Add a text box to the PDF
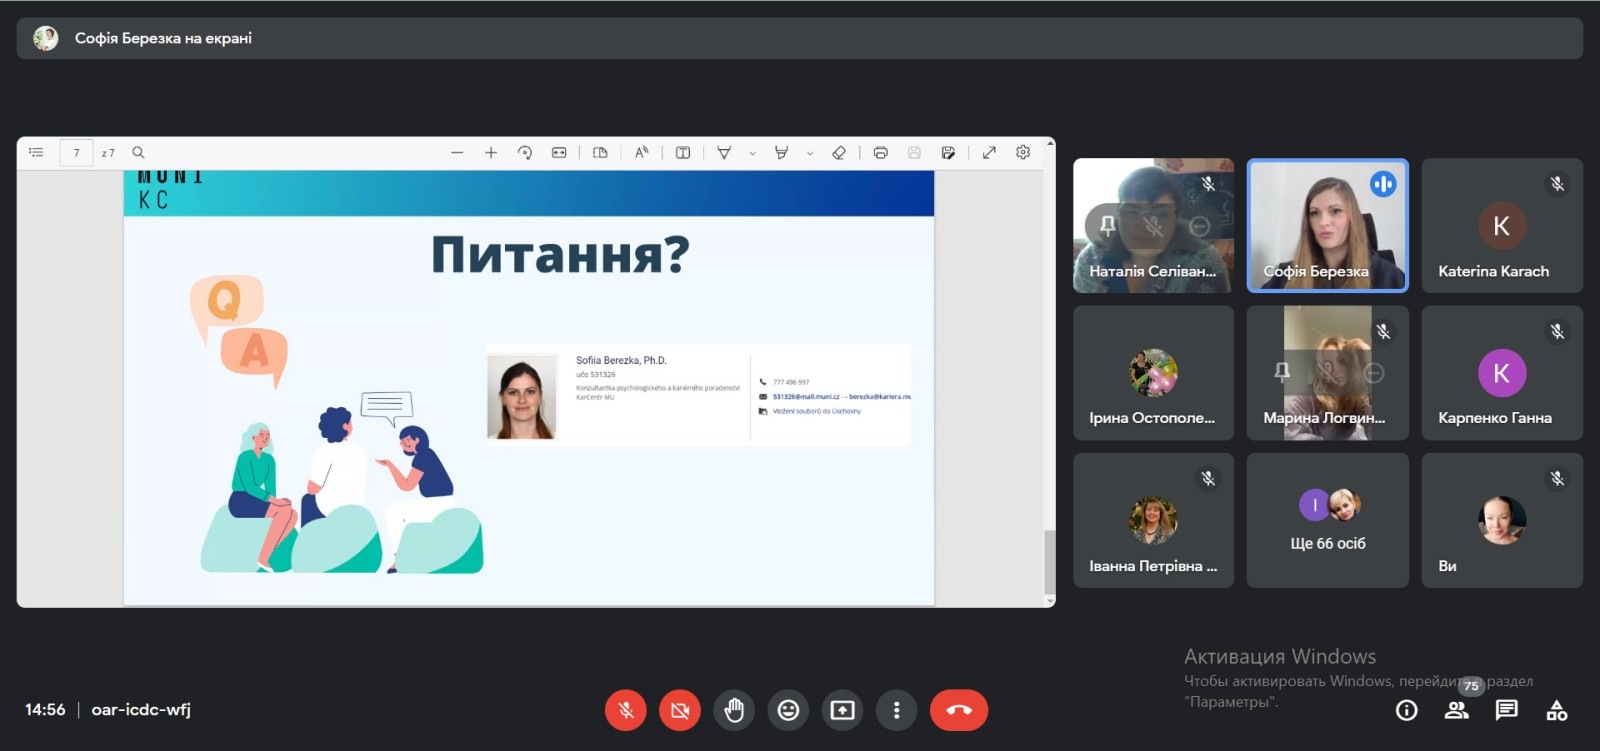 pos(683,153)
